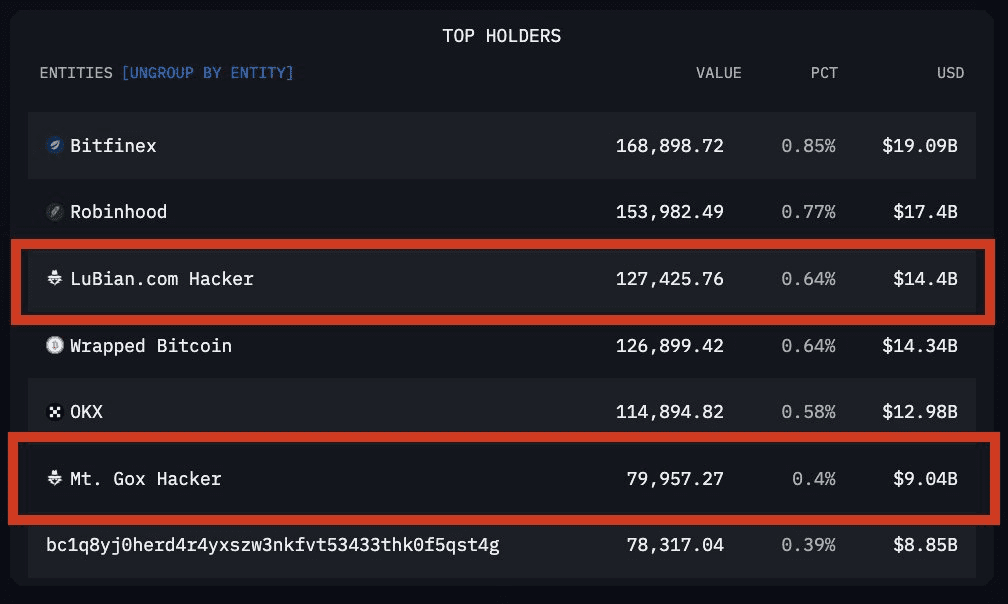Sort by the VALUE column header
This screenshot has height=604, width=1008.
(718, 73)
